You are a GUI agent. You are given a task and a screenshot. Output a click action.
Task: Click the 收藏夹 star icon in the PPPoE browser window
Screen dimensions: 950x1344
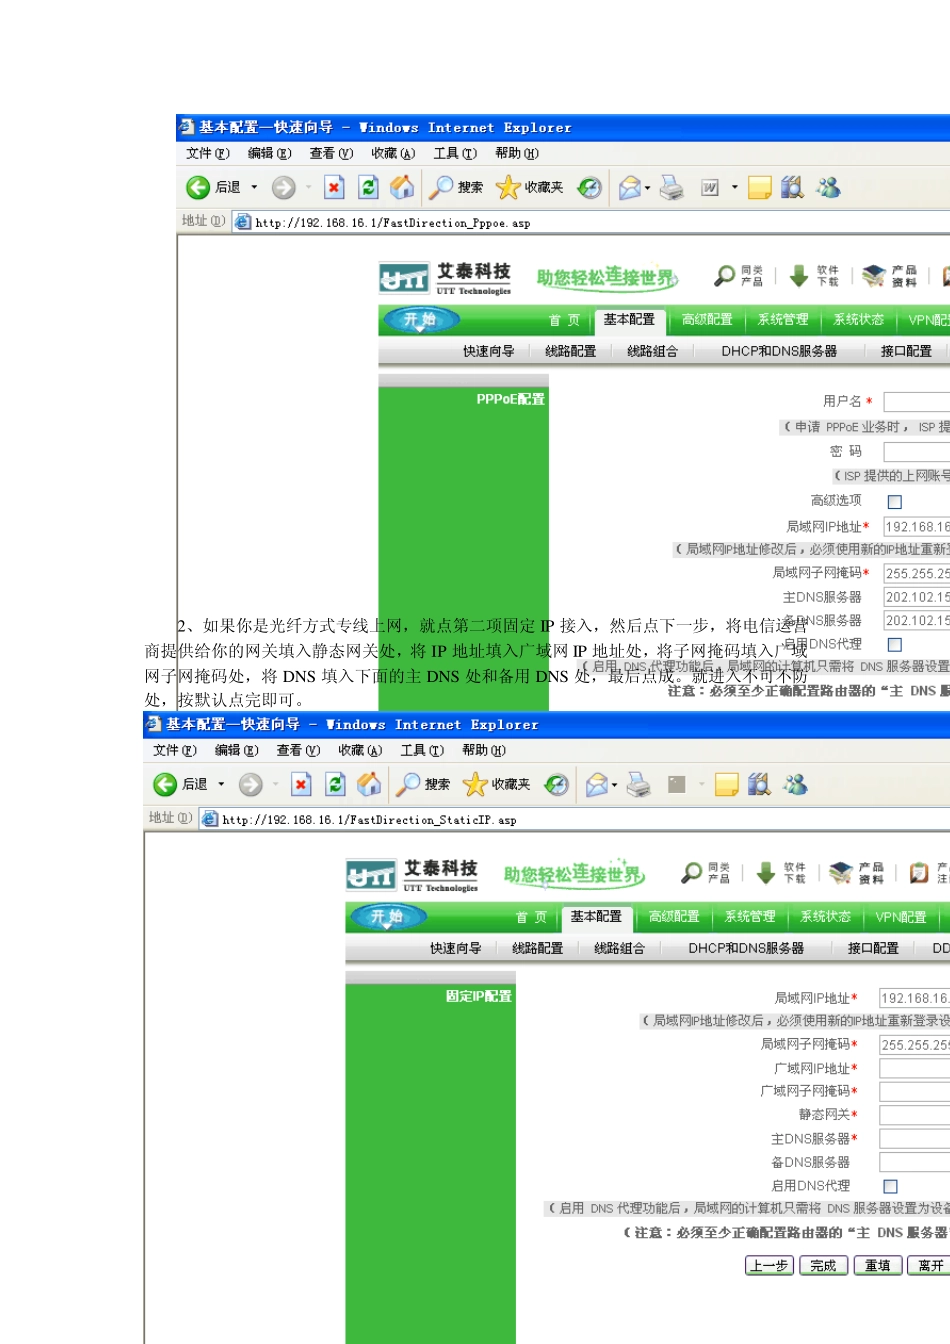[508, 187]
